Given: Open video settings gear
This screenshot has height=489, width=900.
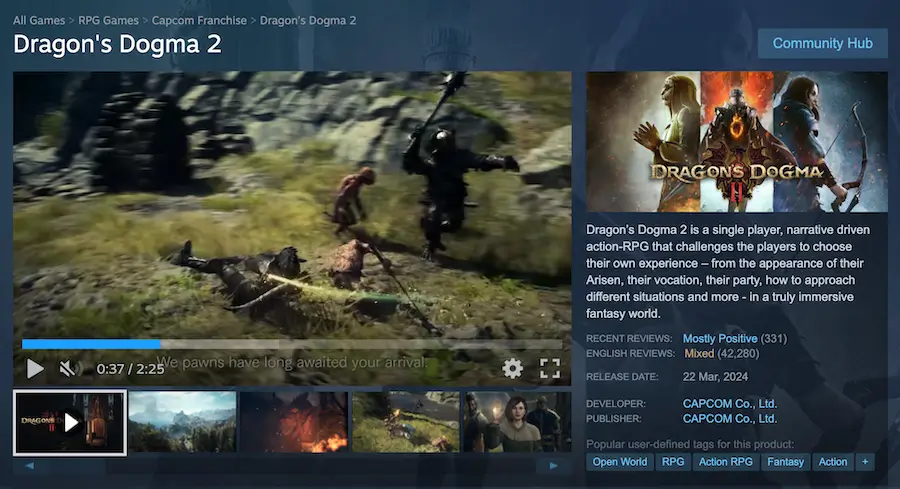Looking at the screenshot, I should [512, 368].
